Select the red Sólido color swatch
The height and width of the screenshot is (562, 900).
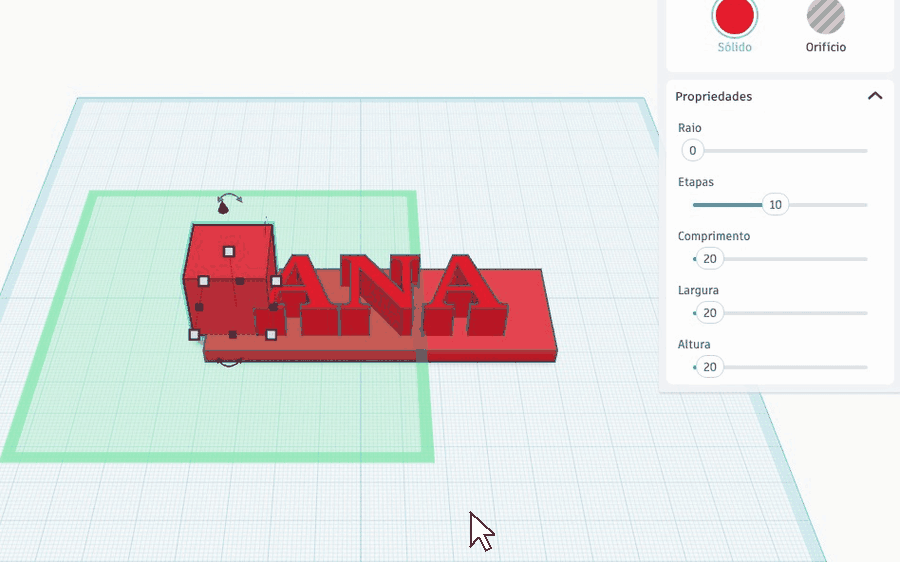click(734, 16)
